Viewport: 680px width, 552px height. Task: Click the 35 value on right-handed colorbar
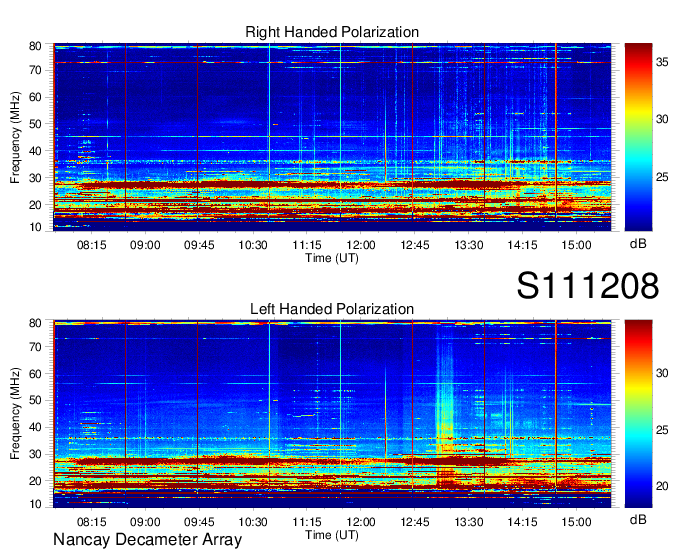(x=662, y=62)
